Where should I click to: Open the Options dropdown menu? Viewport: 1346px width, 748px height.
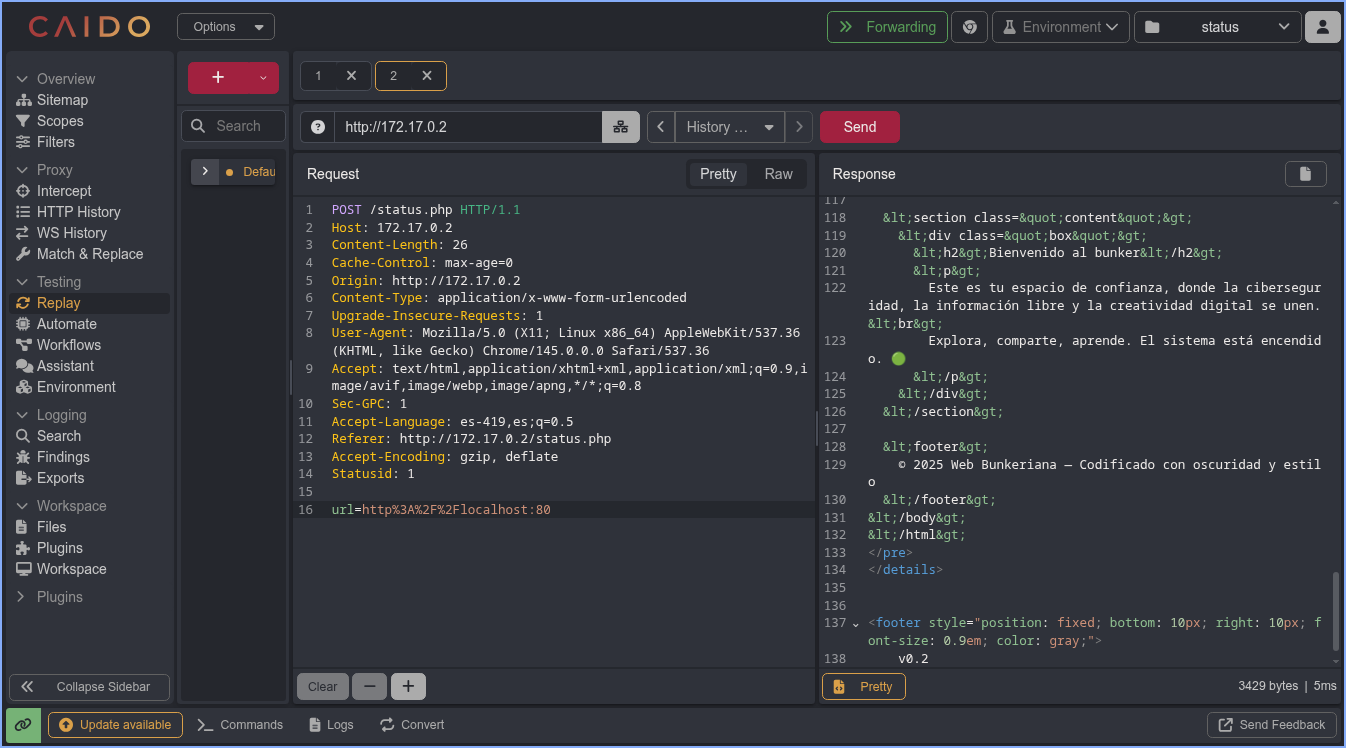(x=225, y=27)
